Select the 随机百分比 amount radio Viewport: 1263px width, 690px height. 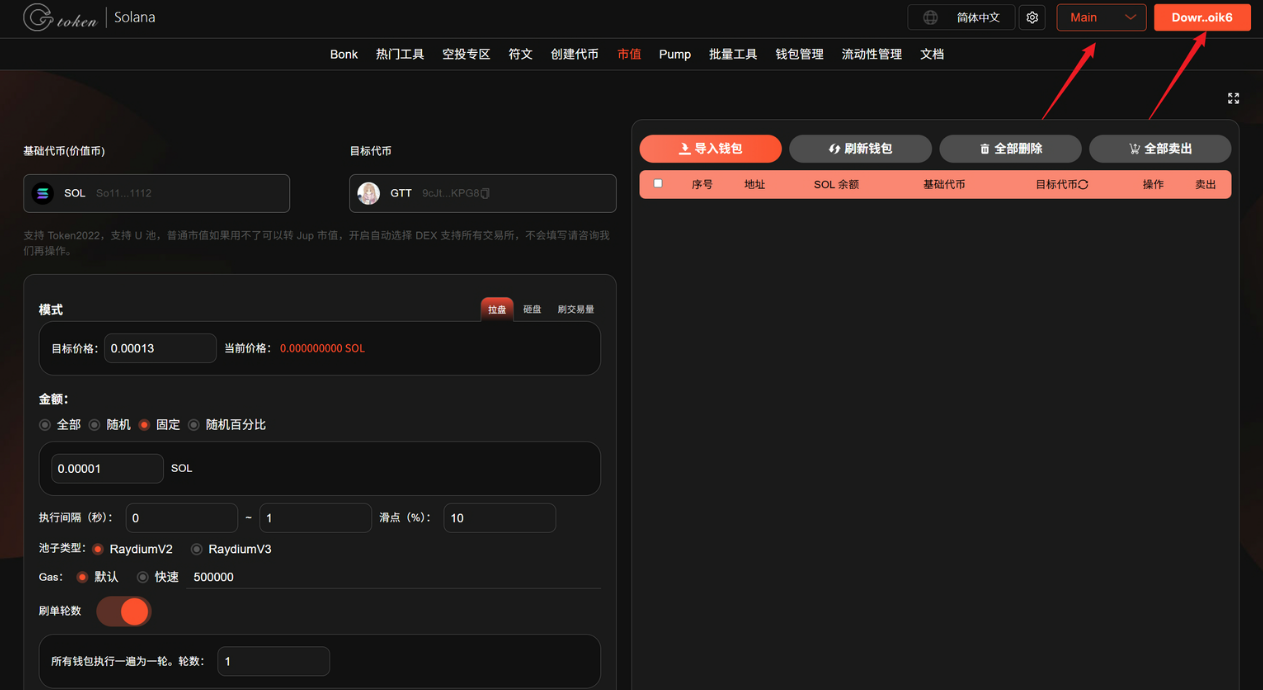pos(194,425)
